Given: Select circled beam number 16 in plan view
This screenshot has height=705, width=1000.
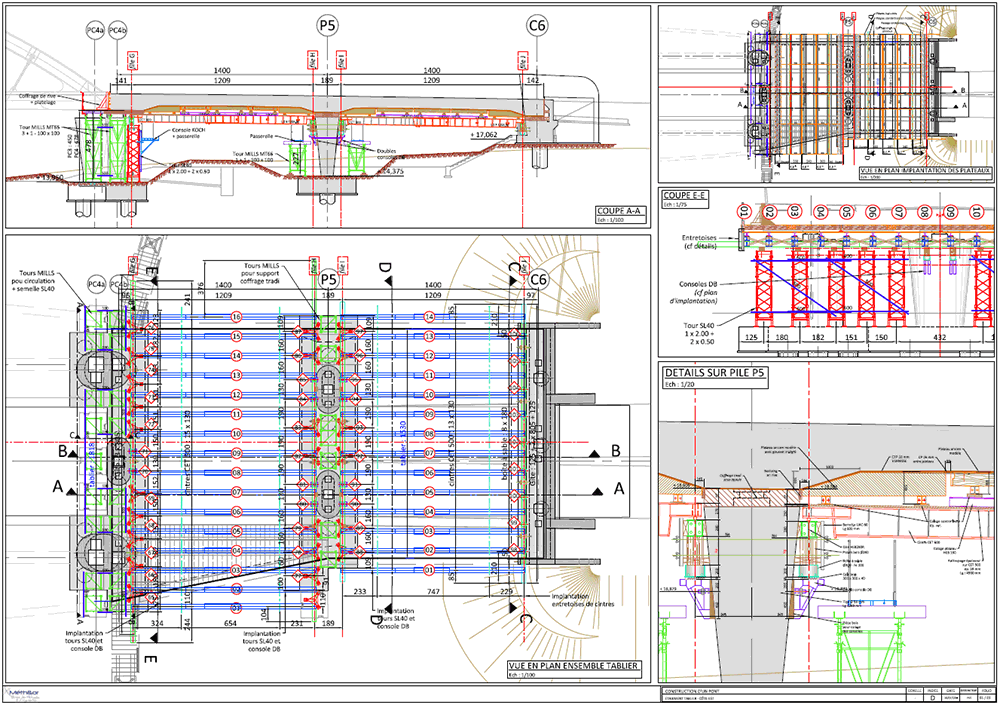Looking at the screenshot, I should (237, 316).
